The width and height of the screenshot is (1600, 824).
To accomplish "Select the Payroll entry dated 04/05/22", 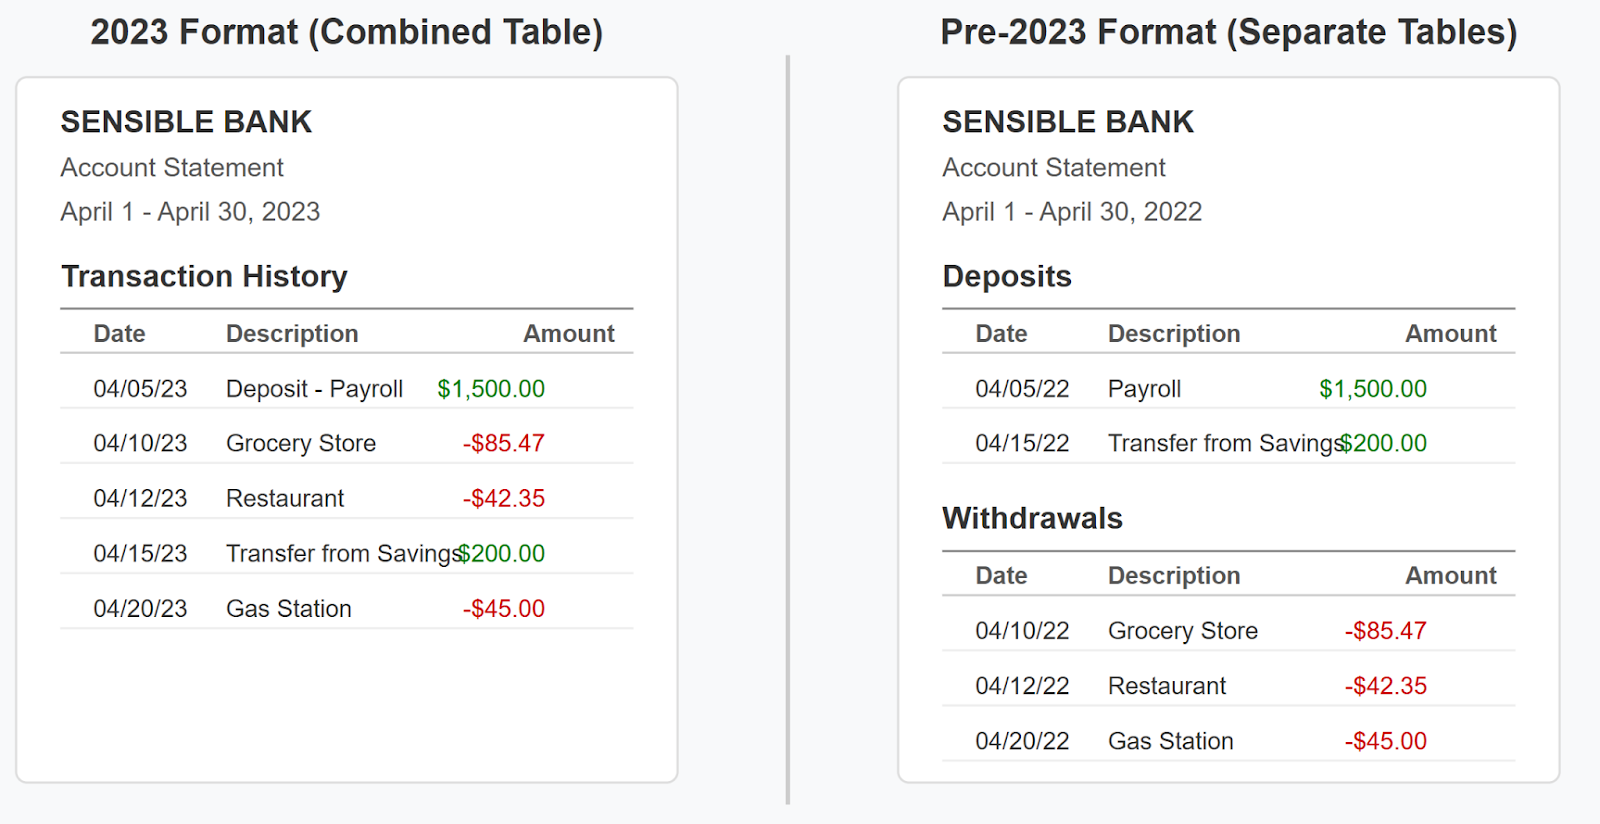I will point(1229,389).
